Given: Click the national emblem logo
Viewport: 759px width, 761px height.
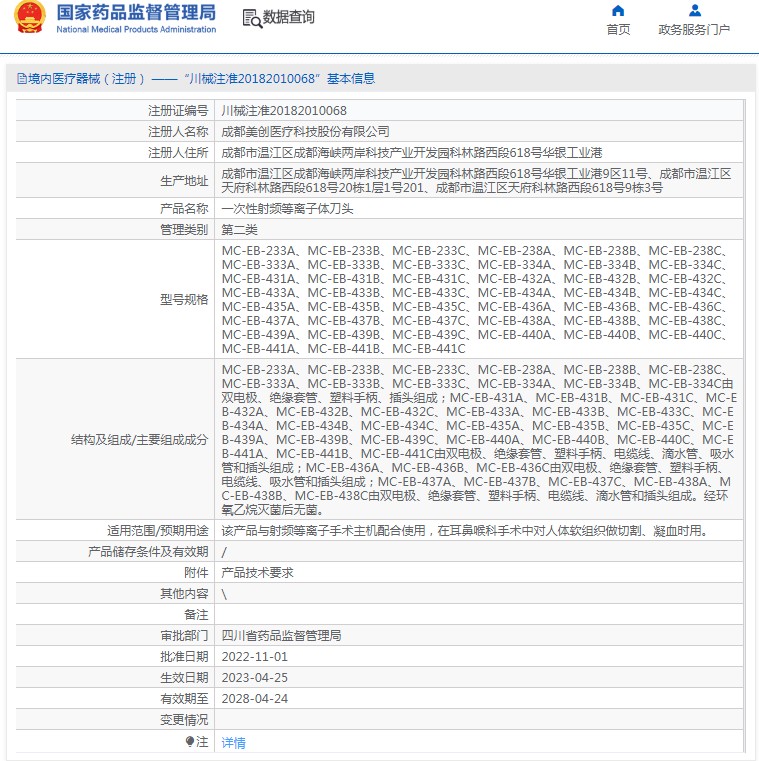Looking at the screenshot, I should (30, 17).
